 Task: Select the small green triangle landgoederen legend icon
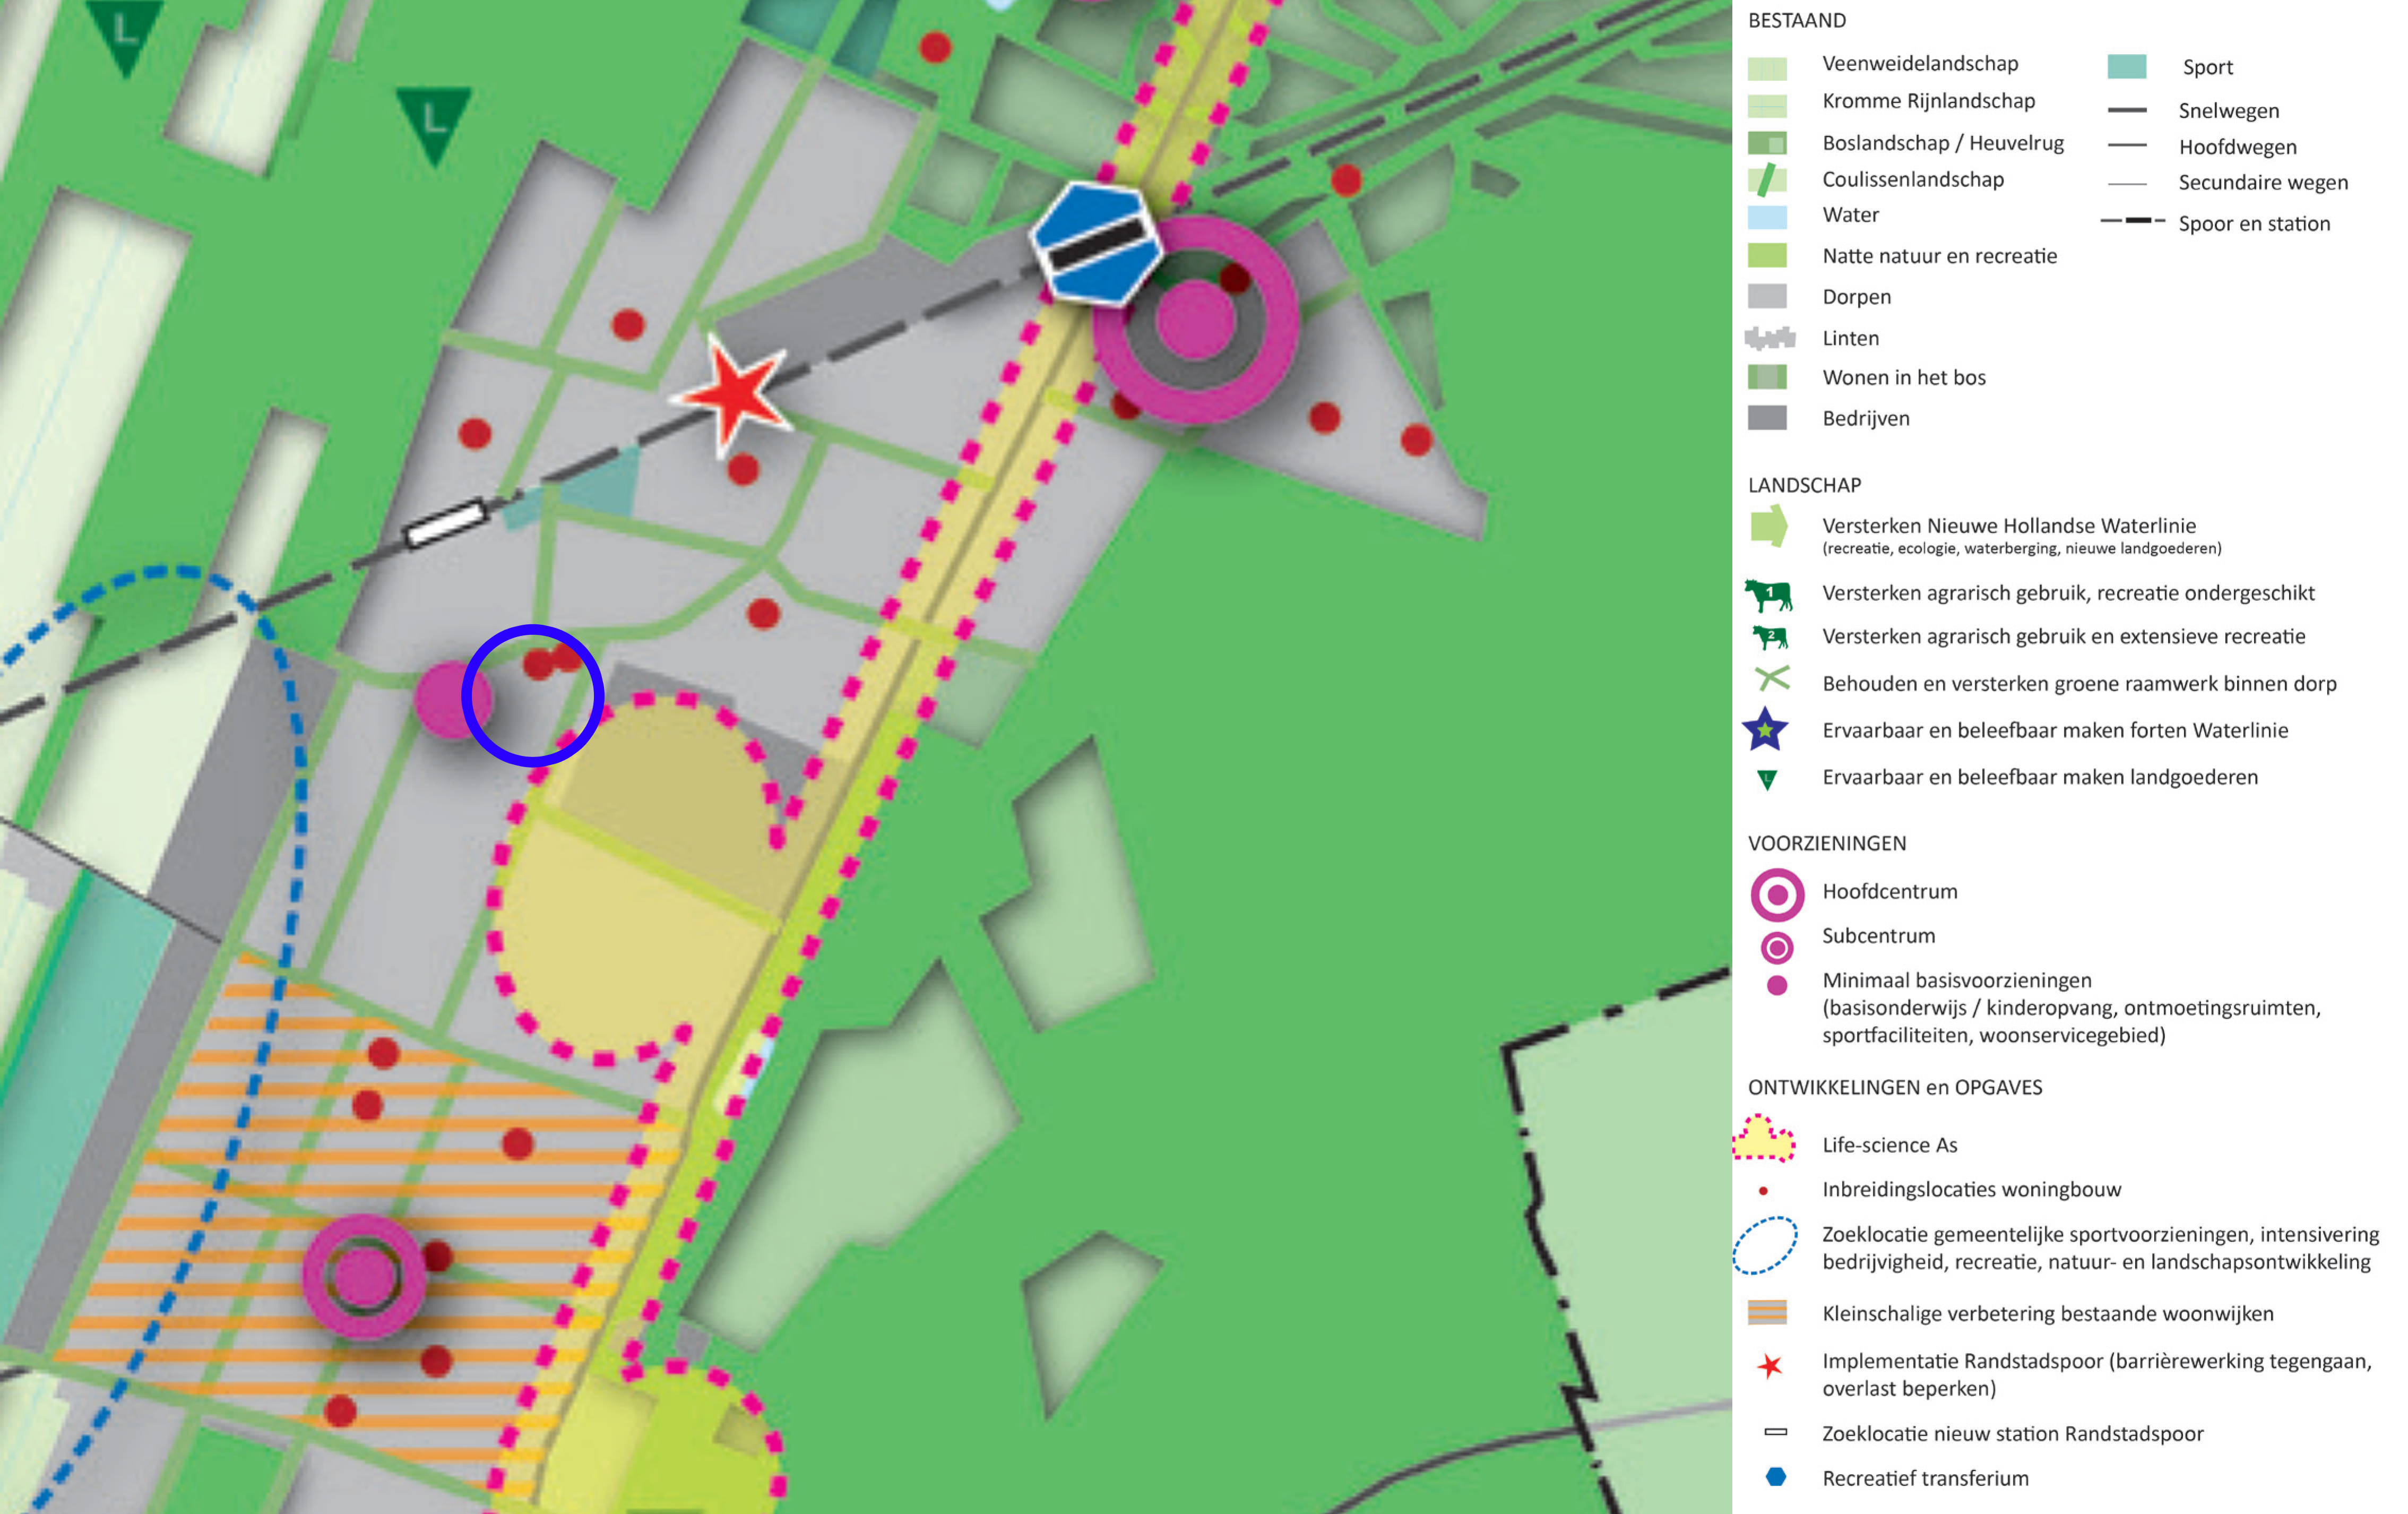click(1767, 779)
